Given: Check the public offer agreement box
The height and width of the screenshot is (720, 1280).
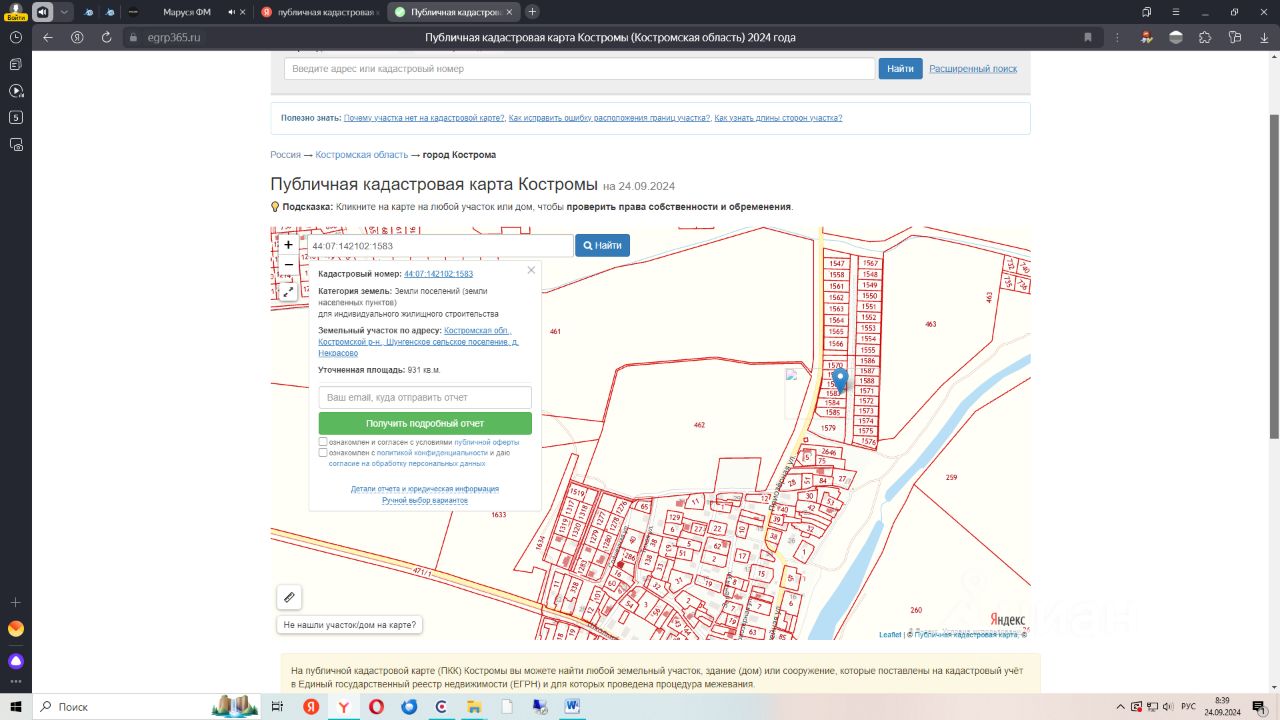Looking at the screenshot, I should 323,442.
